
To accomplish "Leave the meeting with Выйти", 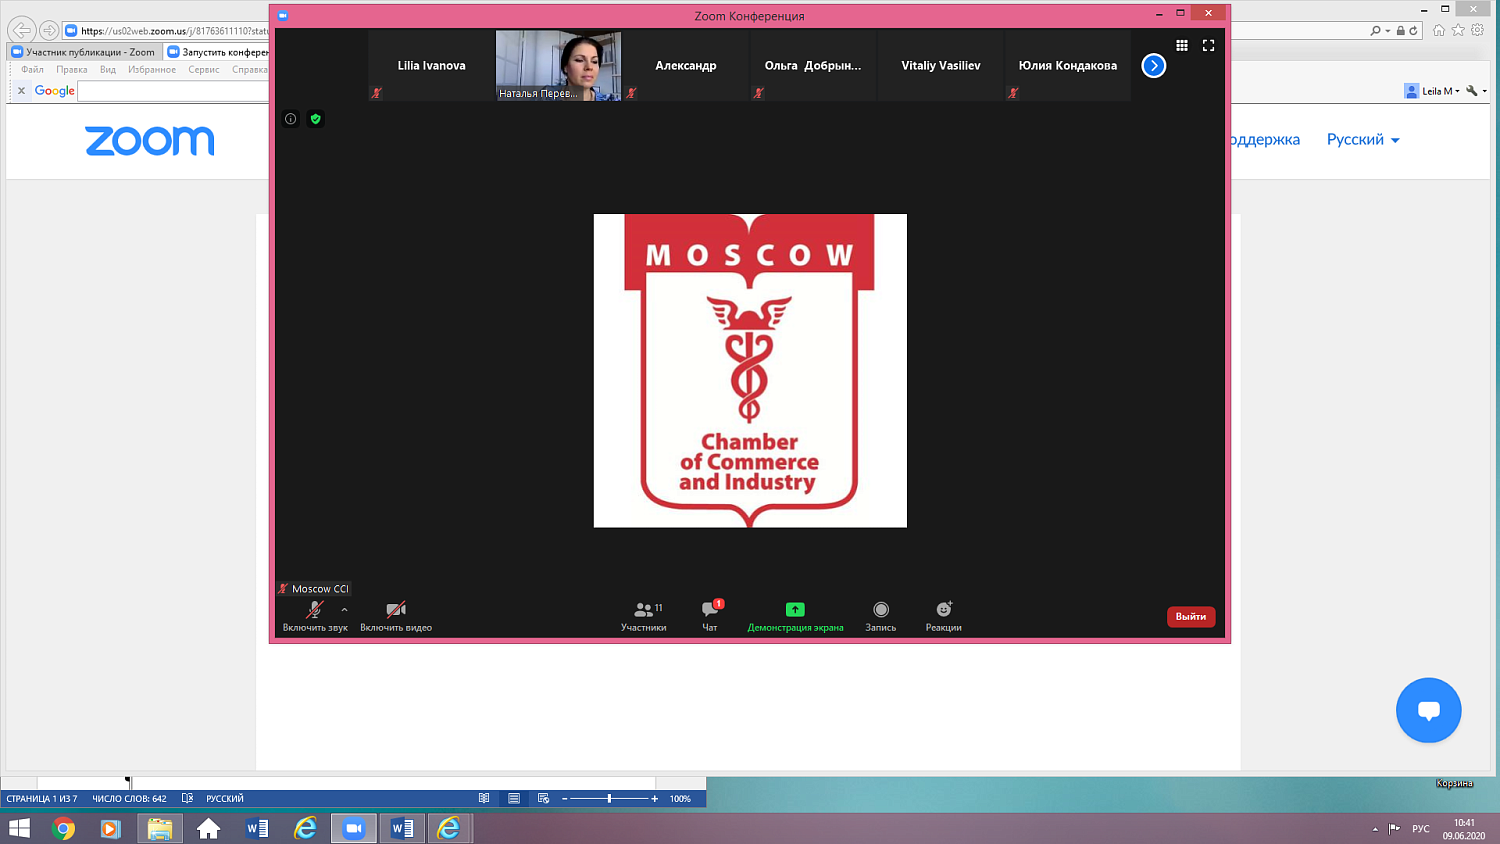I will (1191, 617).
